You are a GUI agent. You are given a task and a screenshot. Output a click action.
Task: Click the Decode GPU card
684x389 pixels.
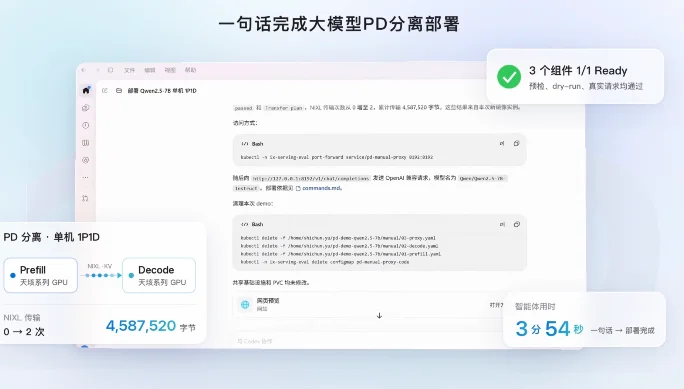[x=159, y=275]
